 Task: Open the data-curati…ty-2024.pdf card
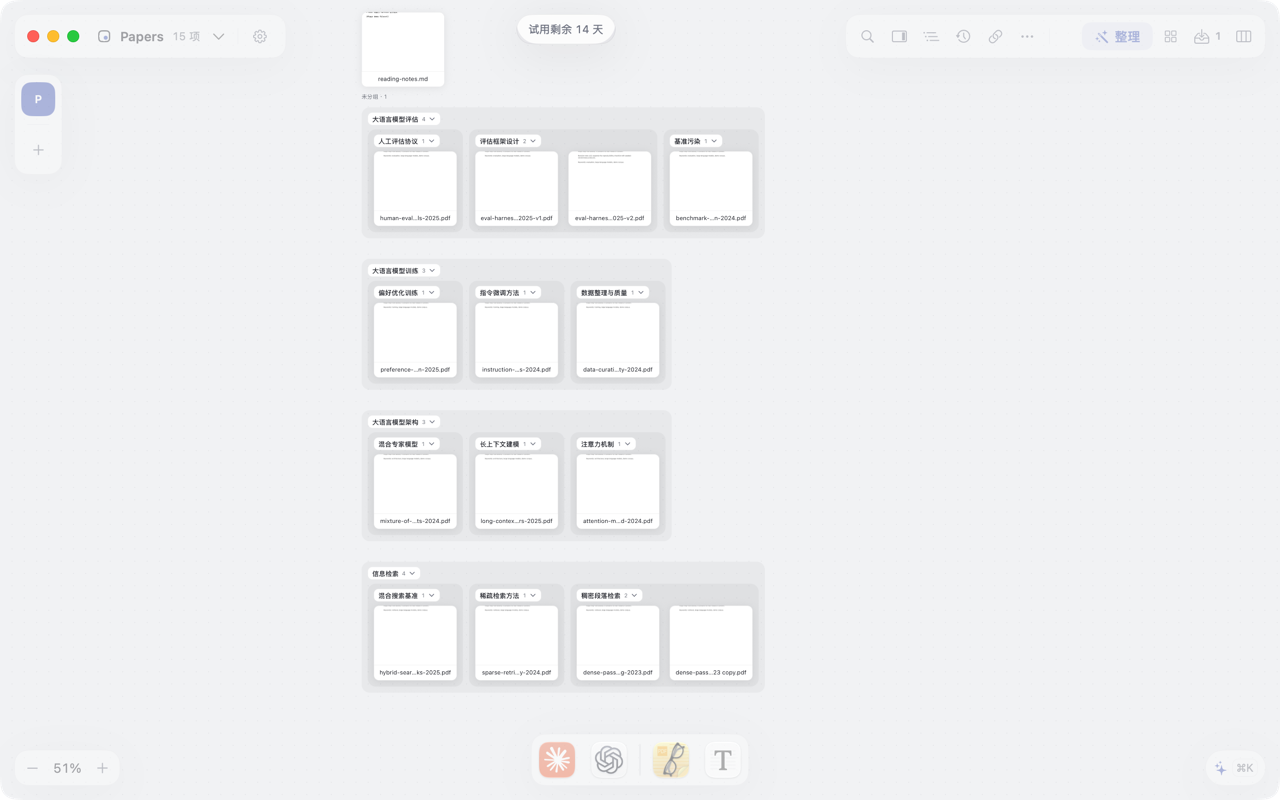618,340
